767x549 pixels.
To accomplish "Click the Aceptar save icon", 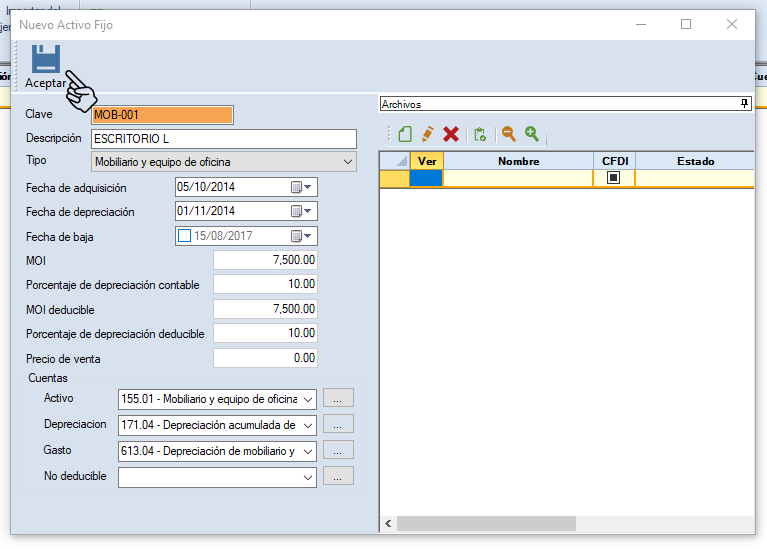I will tap(45, 60).
